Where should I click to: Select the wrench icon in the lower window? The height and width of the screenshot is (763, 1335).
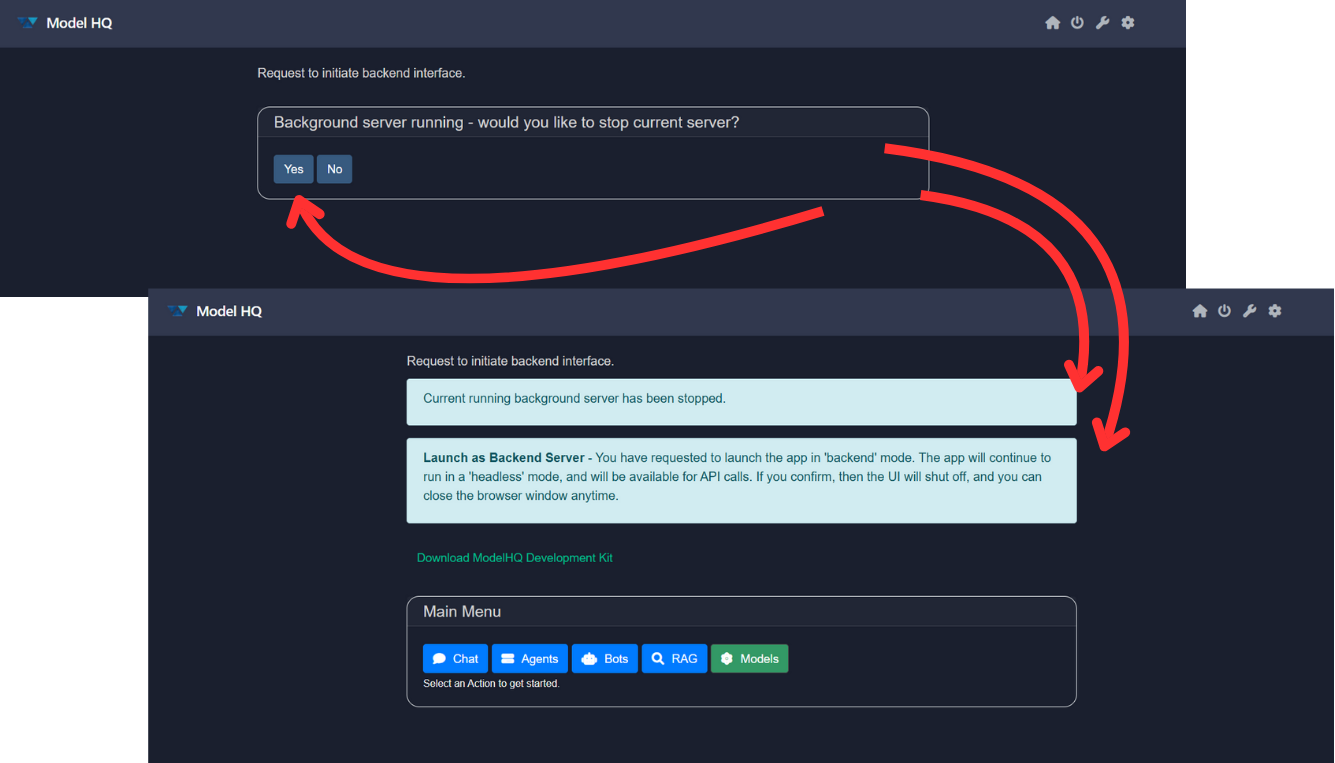pos(1249,311)
